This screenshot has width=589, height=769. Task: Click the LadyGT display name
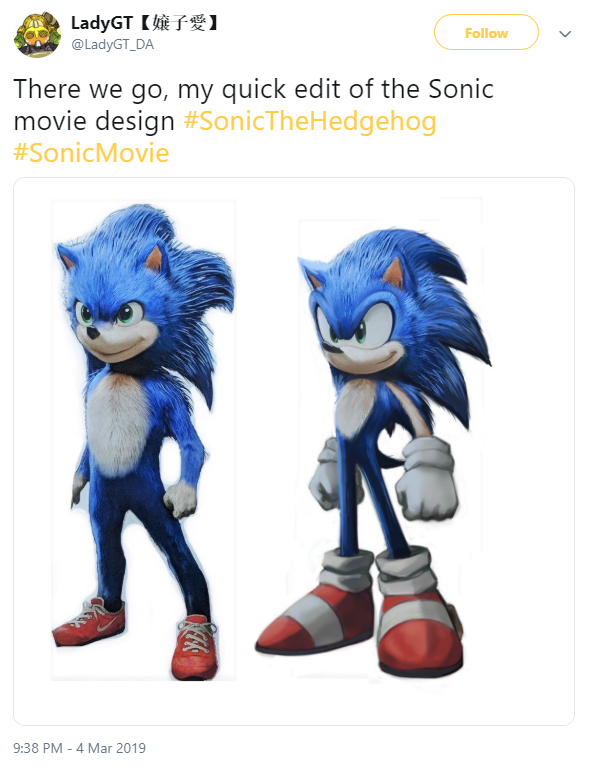102,23
